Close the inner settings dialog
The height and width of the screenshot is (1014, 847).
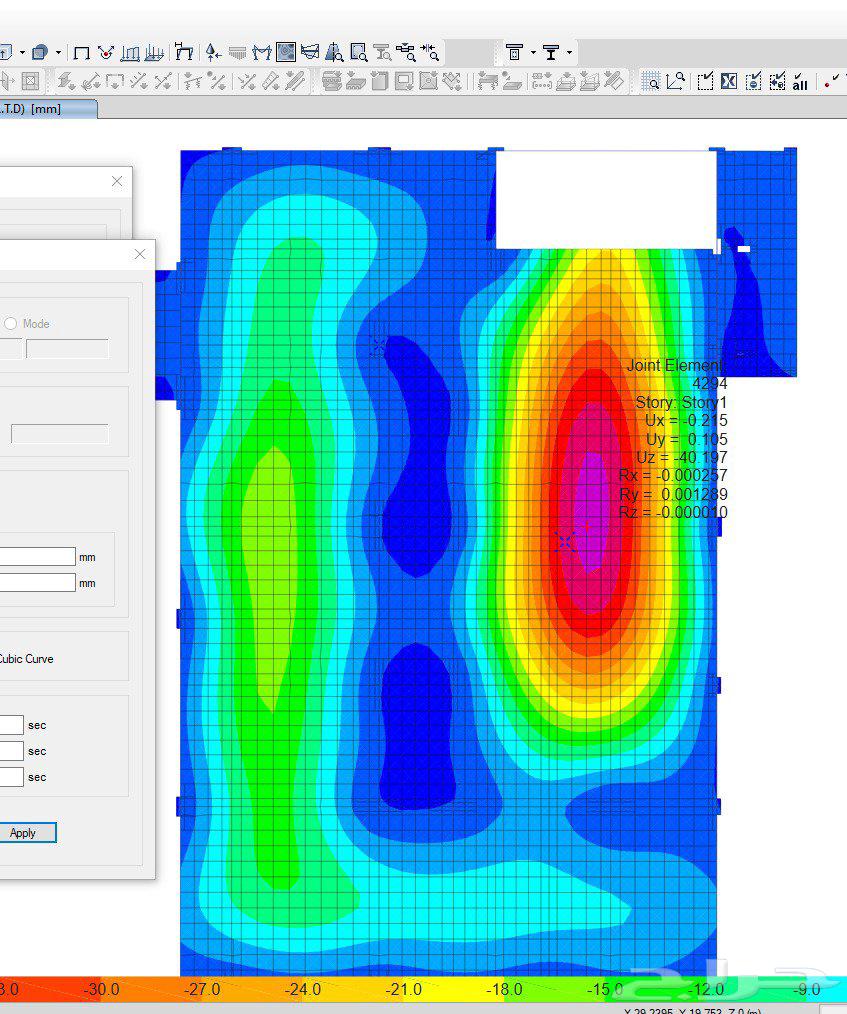click(139, 254)
